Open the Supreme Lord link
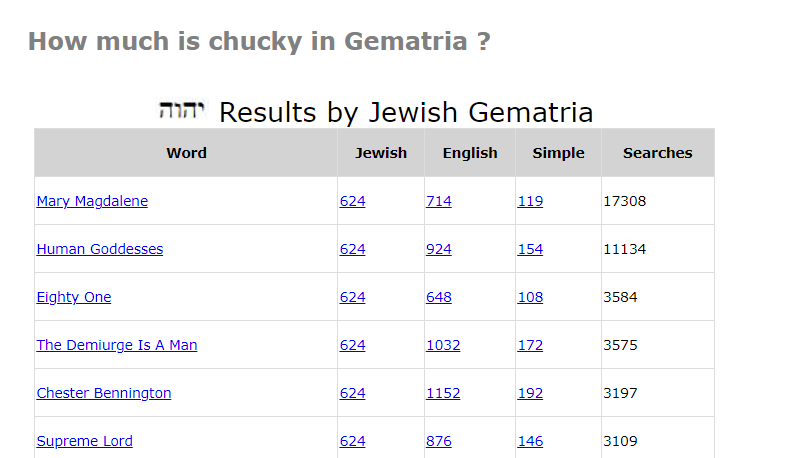The height and width of the screenshot is (458, 806). 85,441
